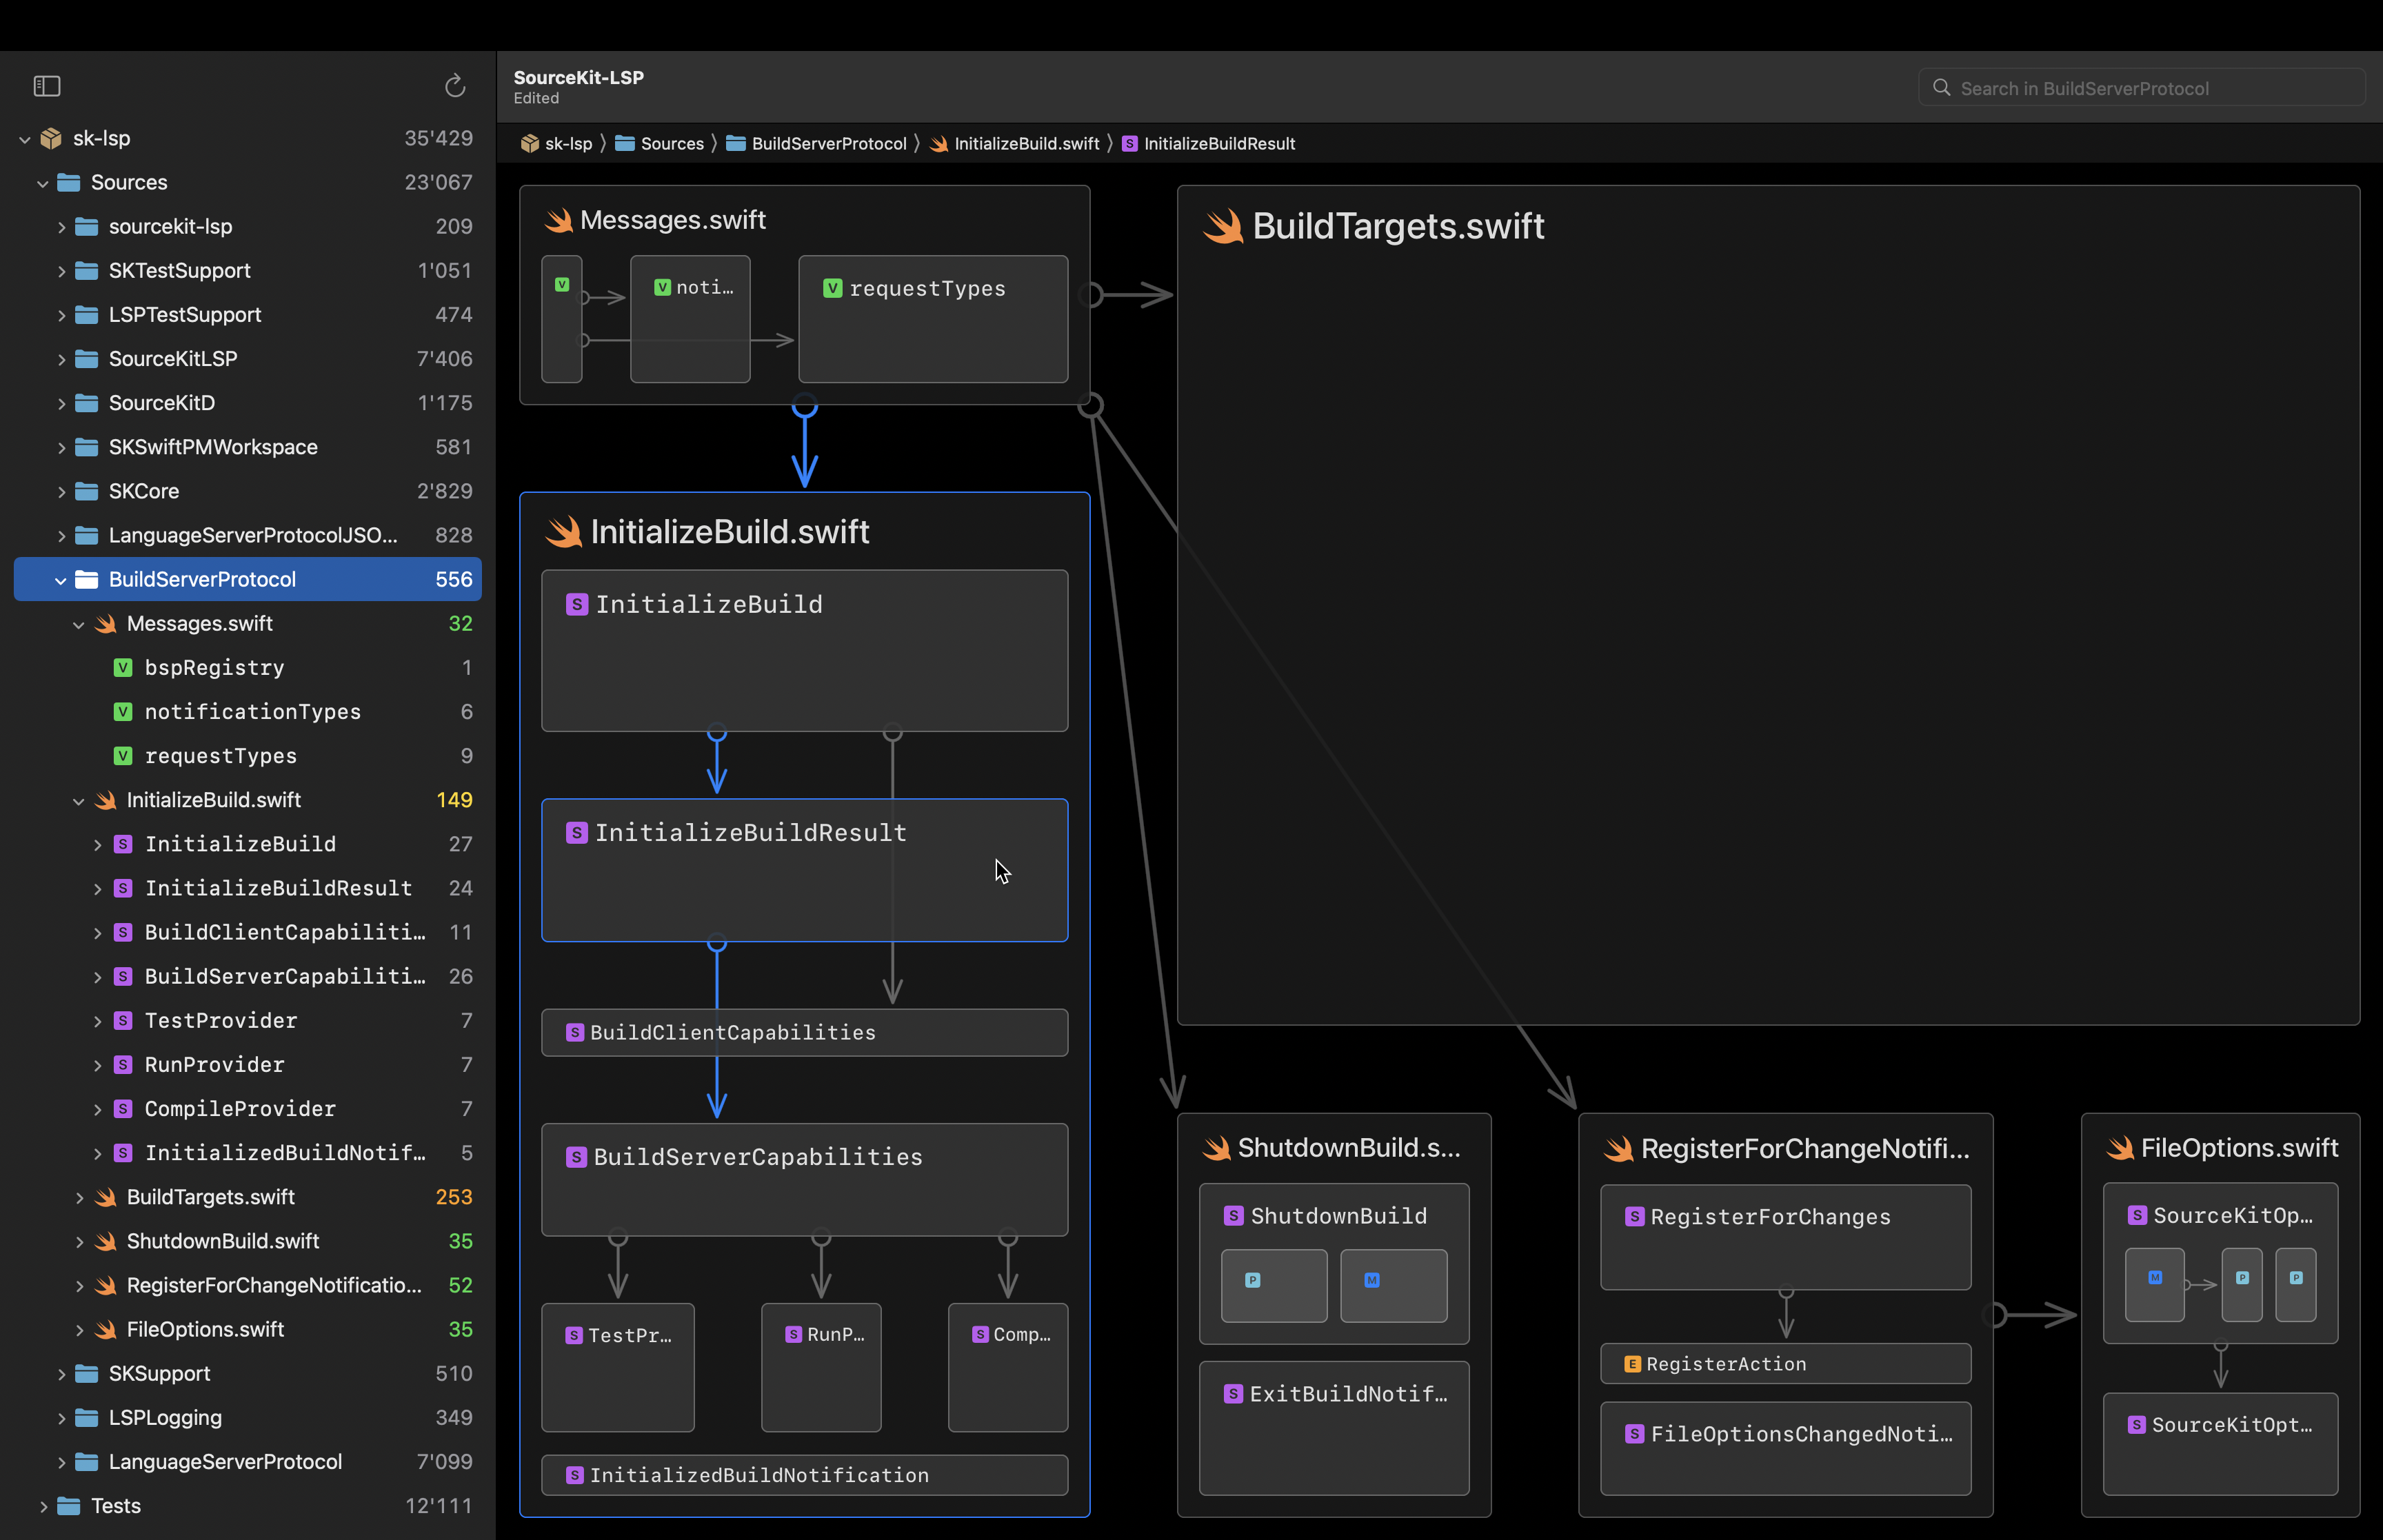
Task: Click the method icon inside SourceKitOp… node
Action: point(2155,1277)
